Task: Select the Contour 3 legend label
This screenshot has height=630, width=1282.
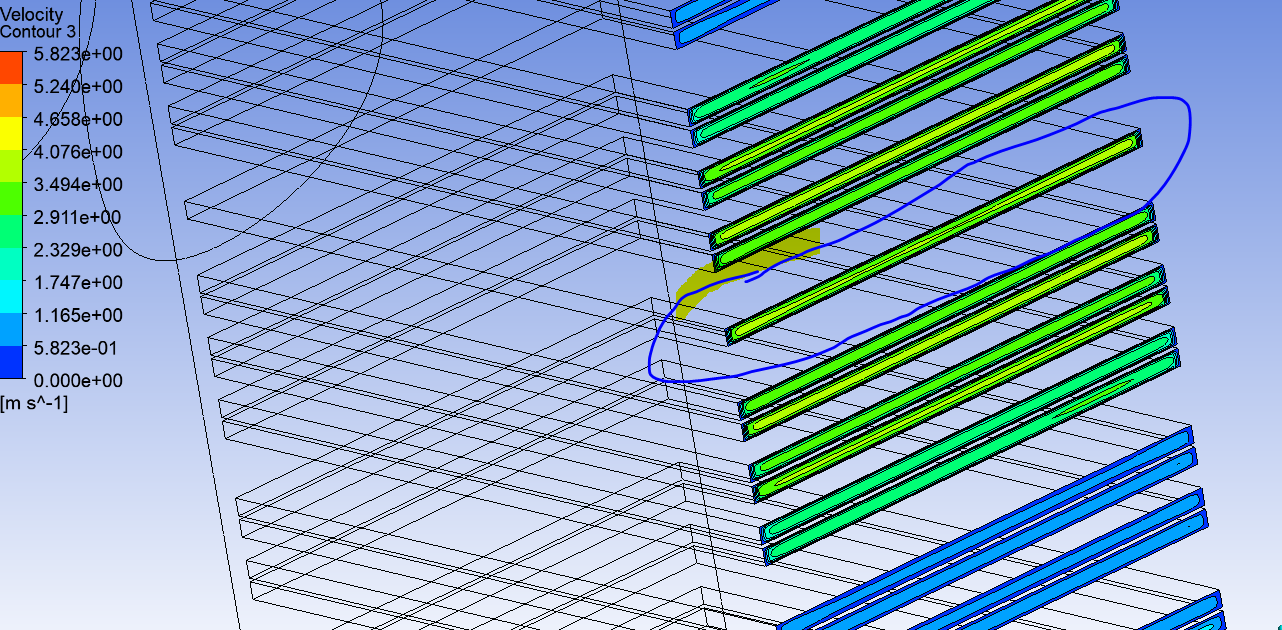Action: [x=38, y=32]
